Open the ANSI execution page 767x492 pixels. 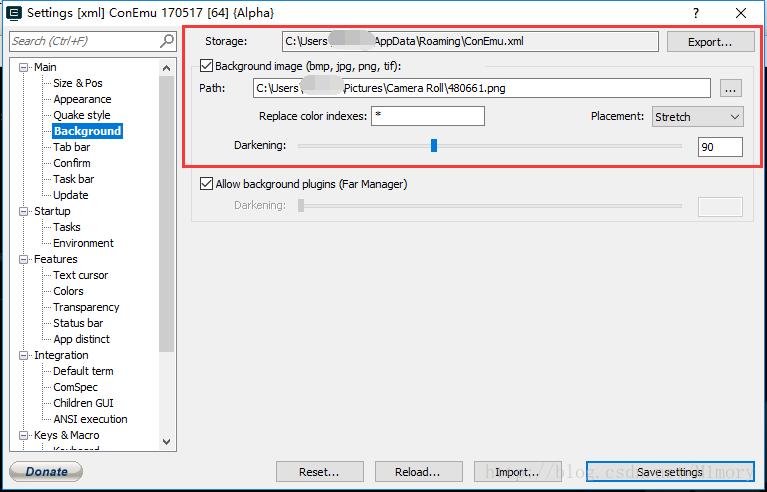90,419
